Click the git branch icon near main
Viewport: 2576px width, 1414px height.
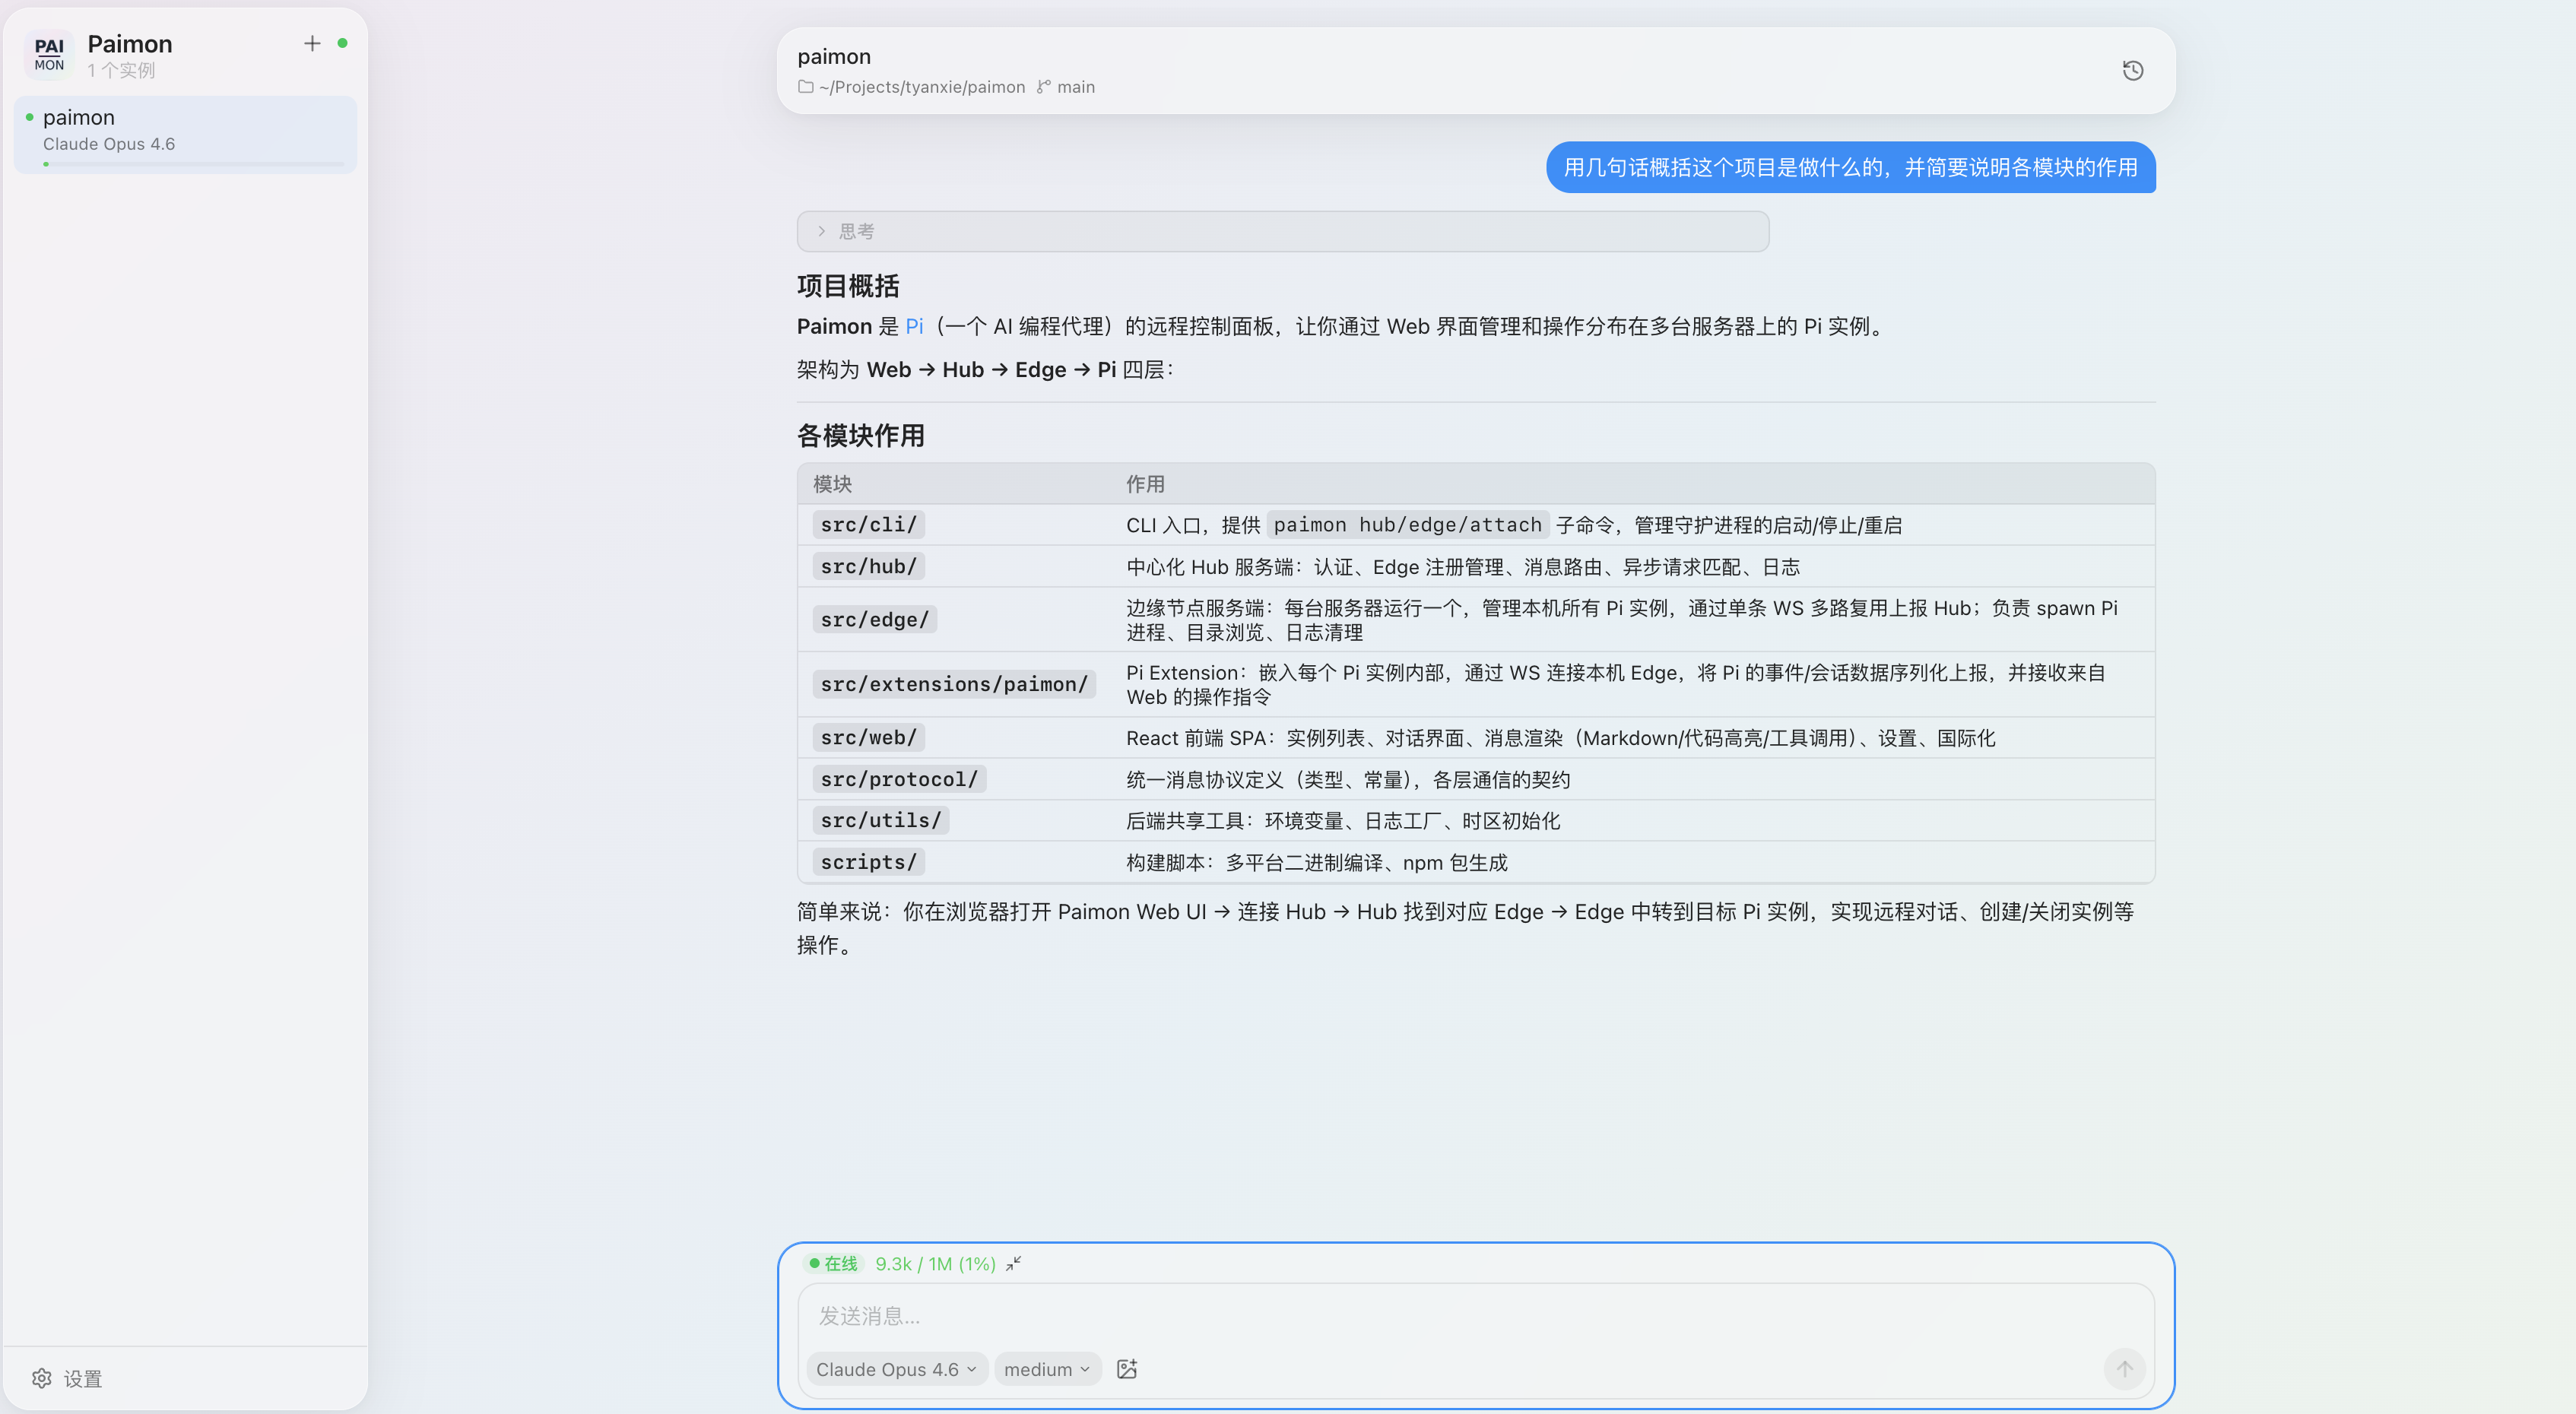1044,87
